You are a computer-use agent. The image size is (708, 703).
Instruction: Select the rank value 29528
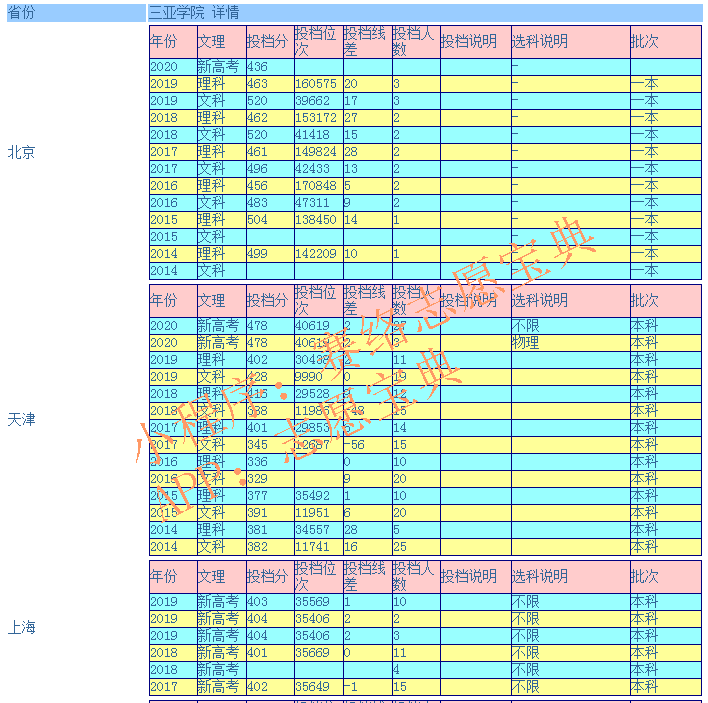click(312, 394)
